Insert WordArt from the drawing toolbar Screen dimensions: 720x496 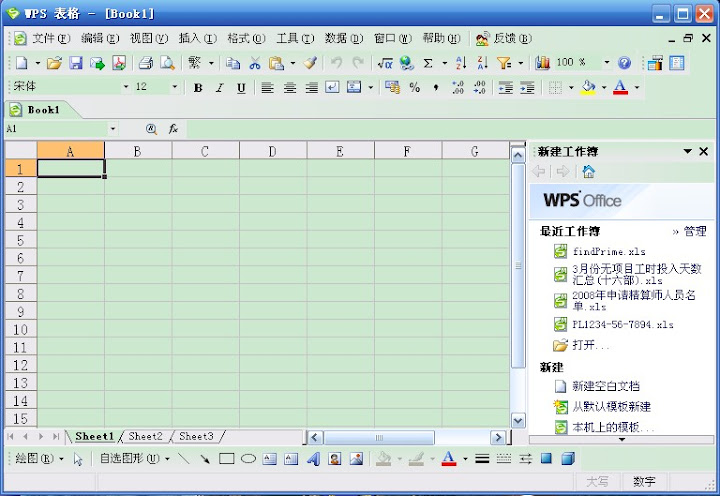[313, 458]
